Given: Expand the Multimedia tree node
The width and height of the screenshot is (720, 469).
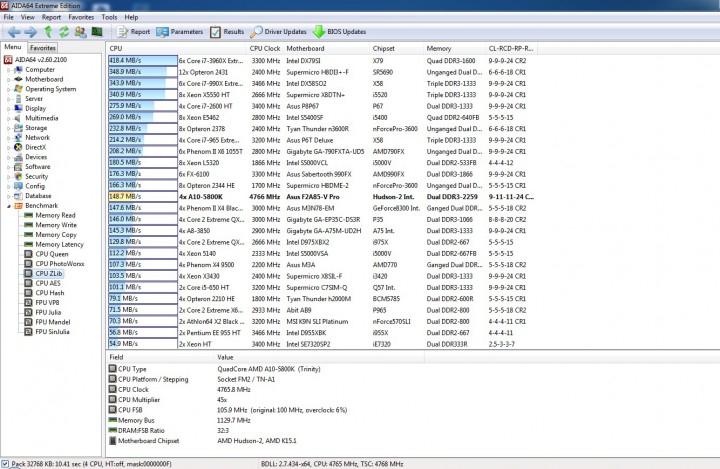Looking at the screenshot, I should pos(8,118).
